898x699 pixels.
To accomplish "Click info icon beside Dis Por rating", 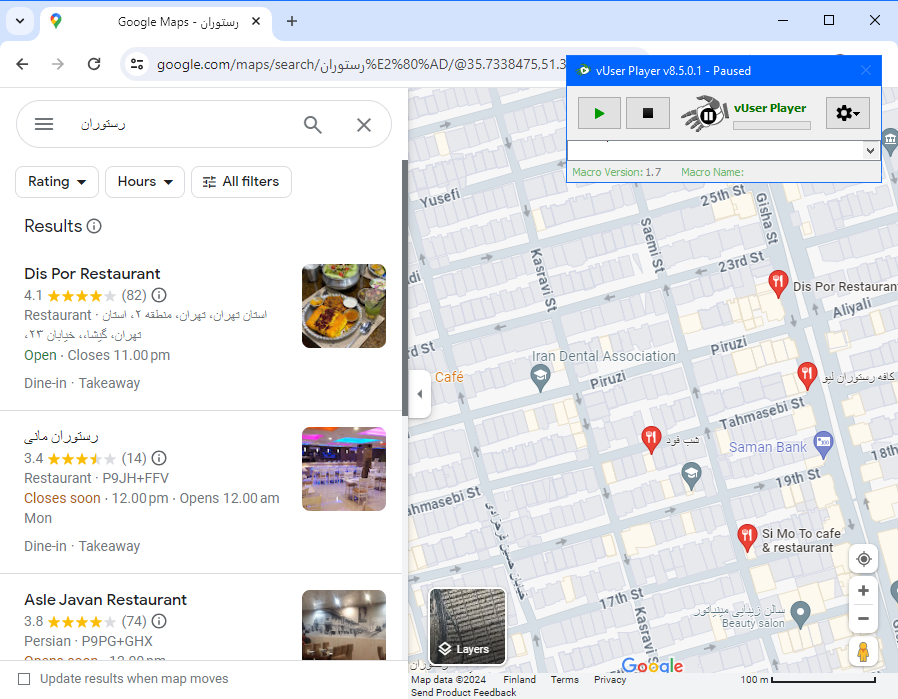I will tap(159, 295).
